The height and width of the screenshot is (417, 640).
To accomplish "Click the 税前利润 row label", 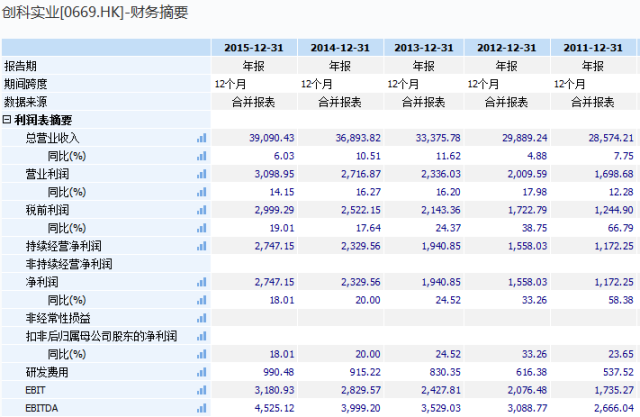I will [47, 210].
